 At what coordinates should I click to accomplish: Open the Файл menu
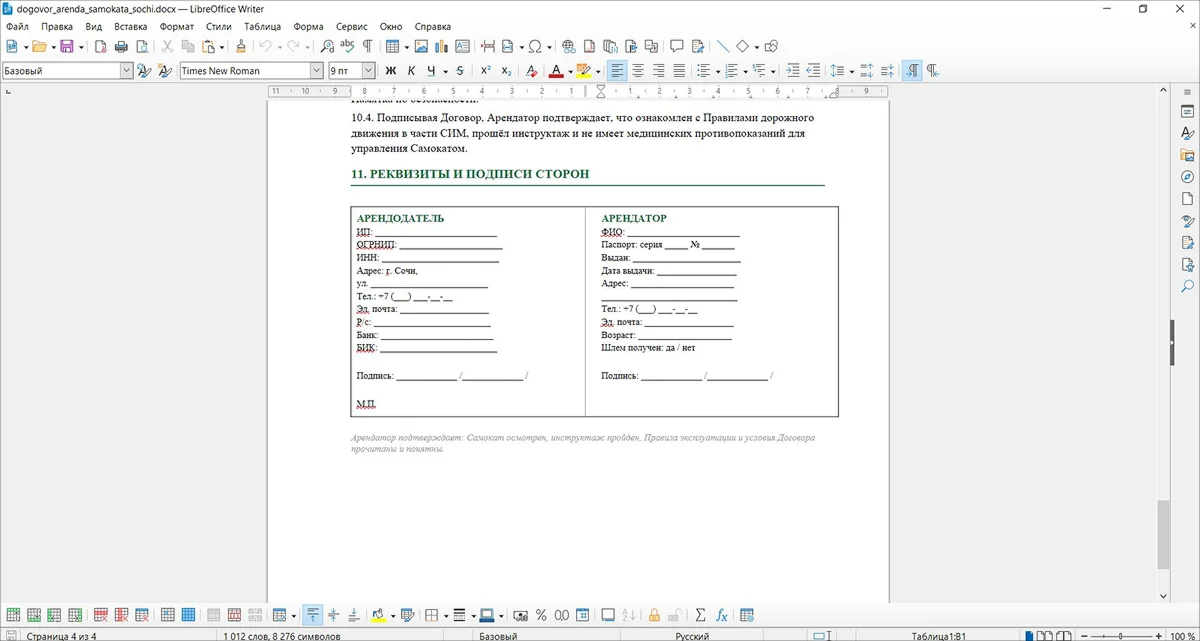click(17, 27)
